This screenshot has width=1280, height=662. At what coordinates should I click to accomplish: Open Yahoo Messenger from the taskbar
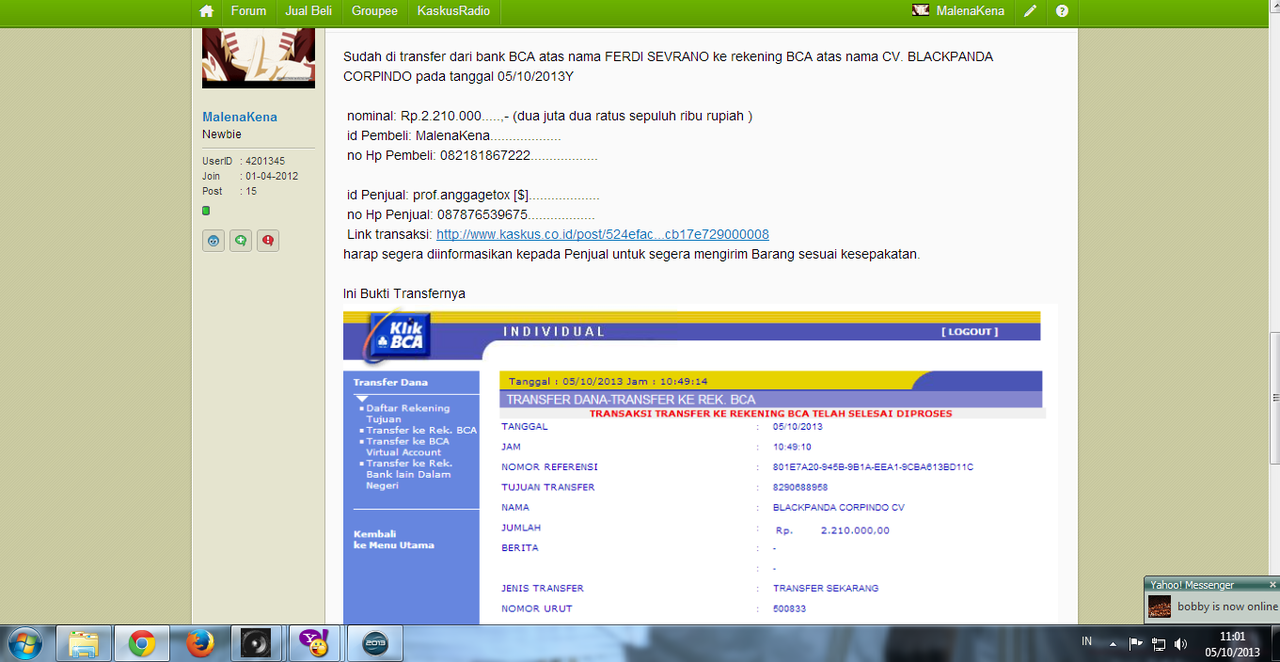tap(315, 644)
